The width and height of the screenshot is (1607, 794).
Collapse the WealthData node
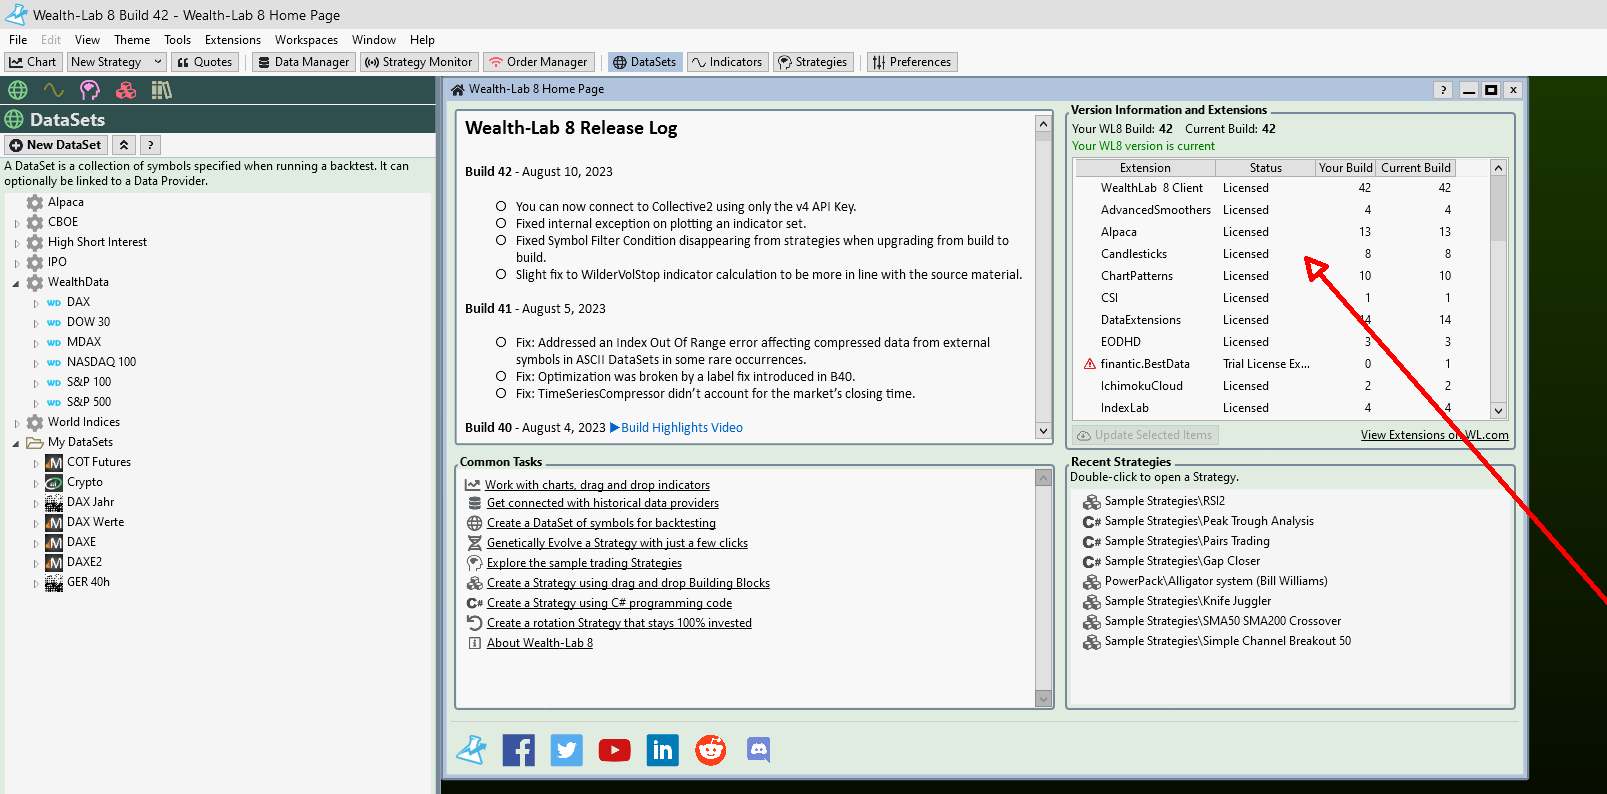coord(17,283)
